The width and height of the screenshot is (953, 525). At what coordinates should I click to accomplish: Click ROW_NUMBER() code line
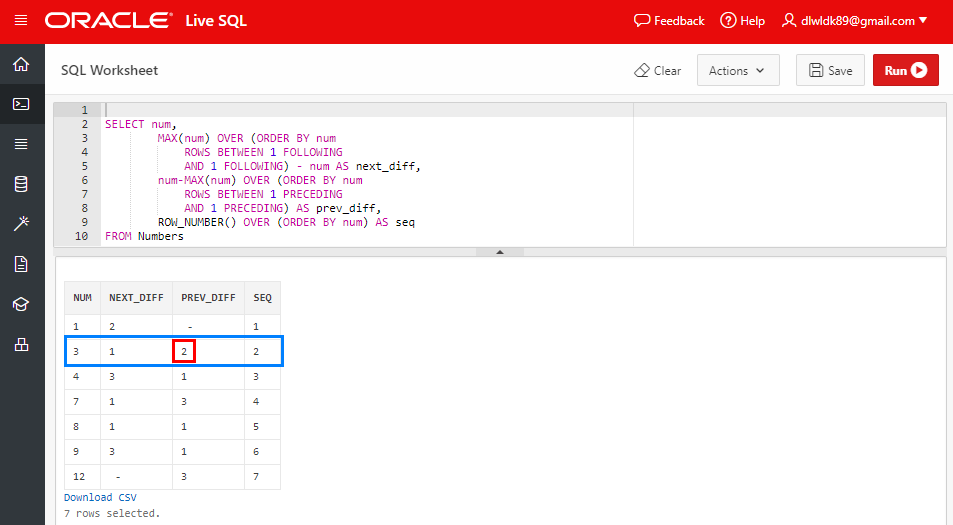click(286, 222)
